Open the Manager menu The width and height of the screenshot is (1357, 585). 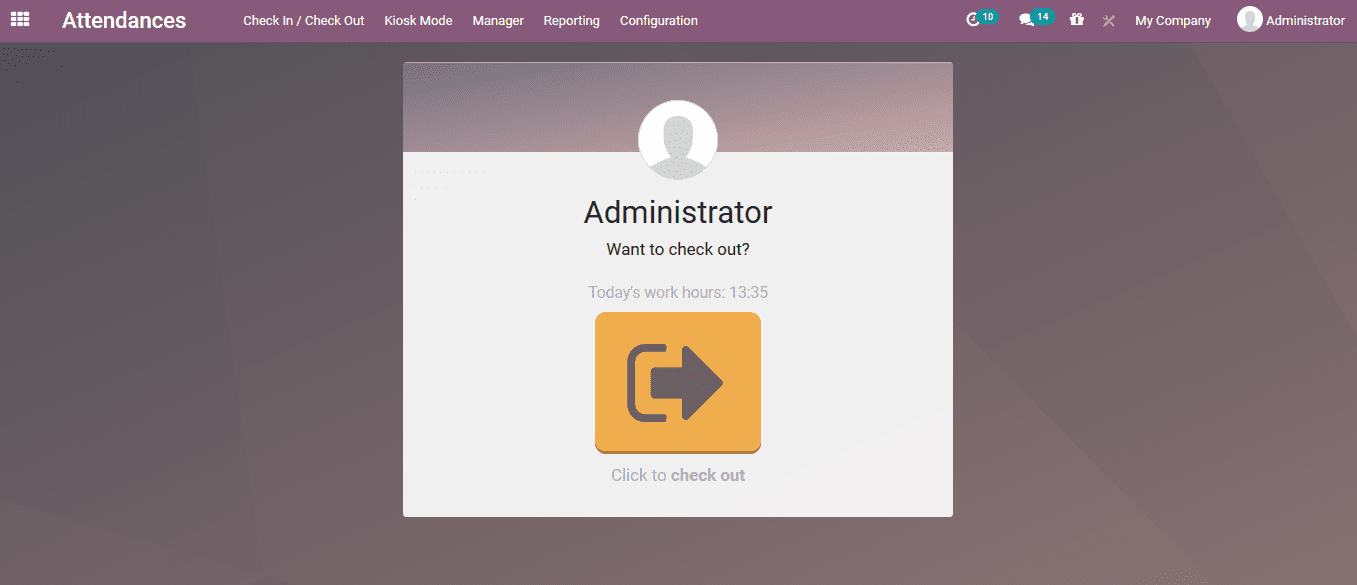(497, 20)
